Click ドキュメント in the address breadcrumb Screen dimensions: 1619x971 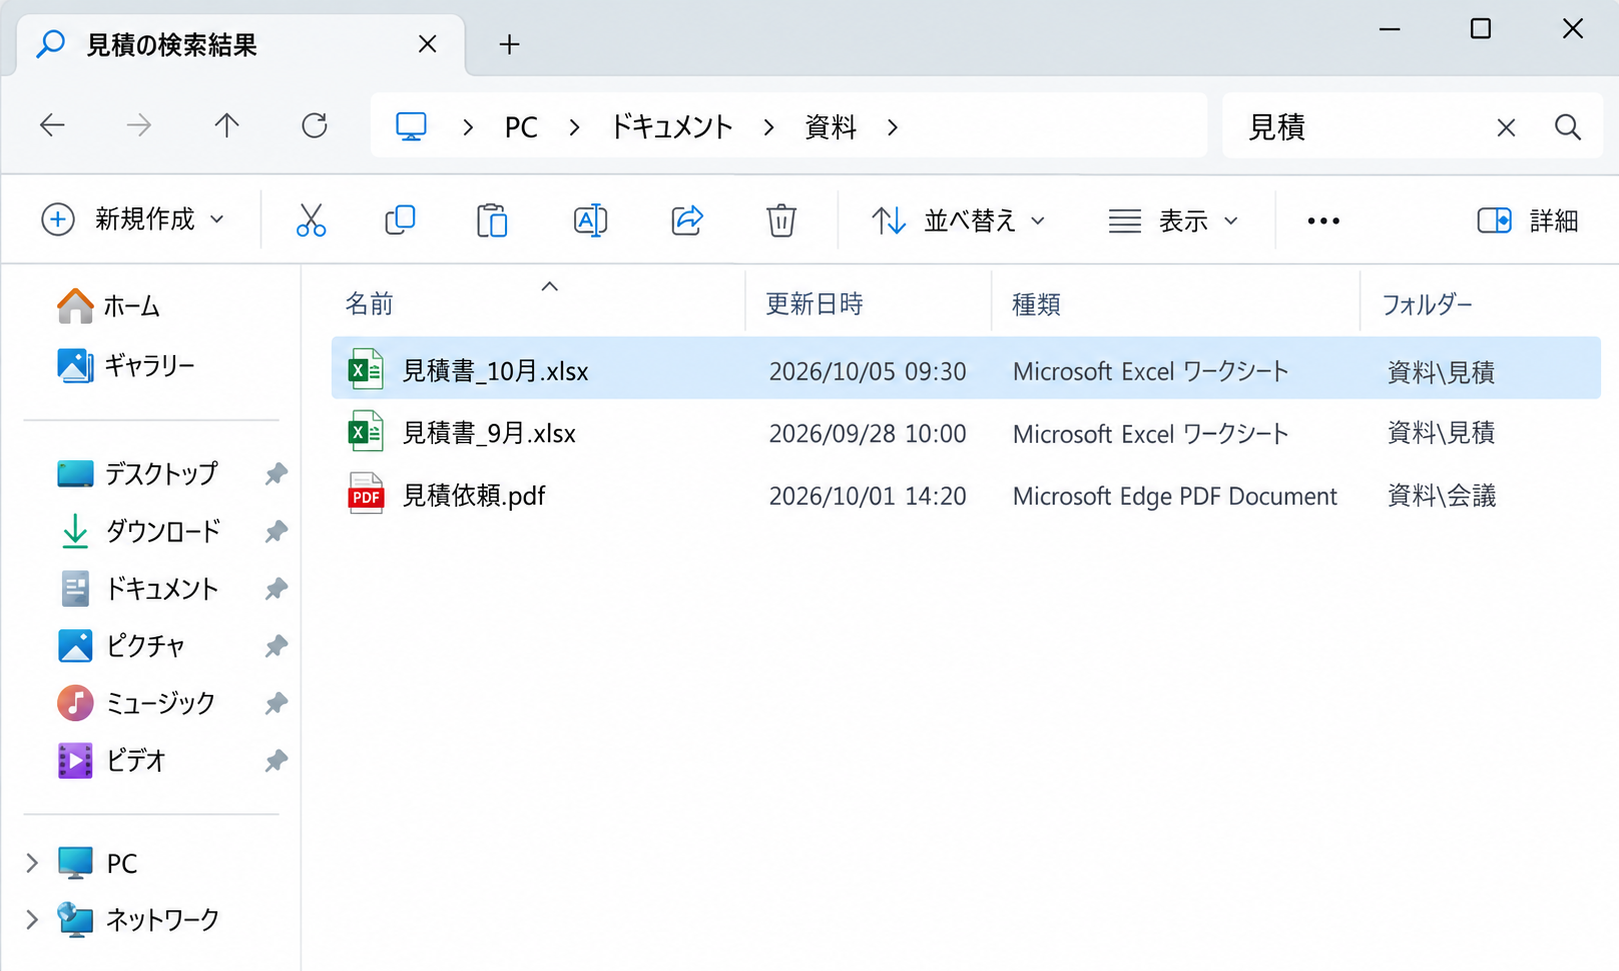[x=671, y=127]
